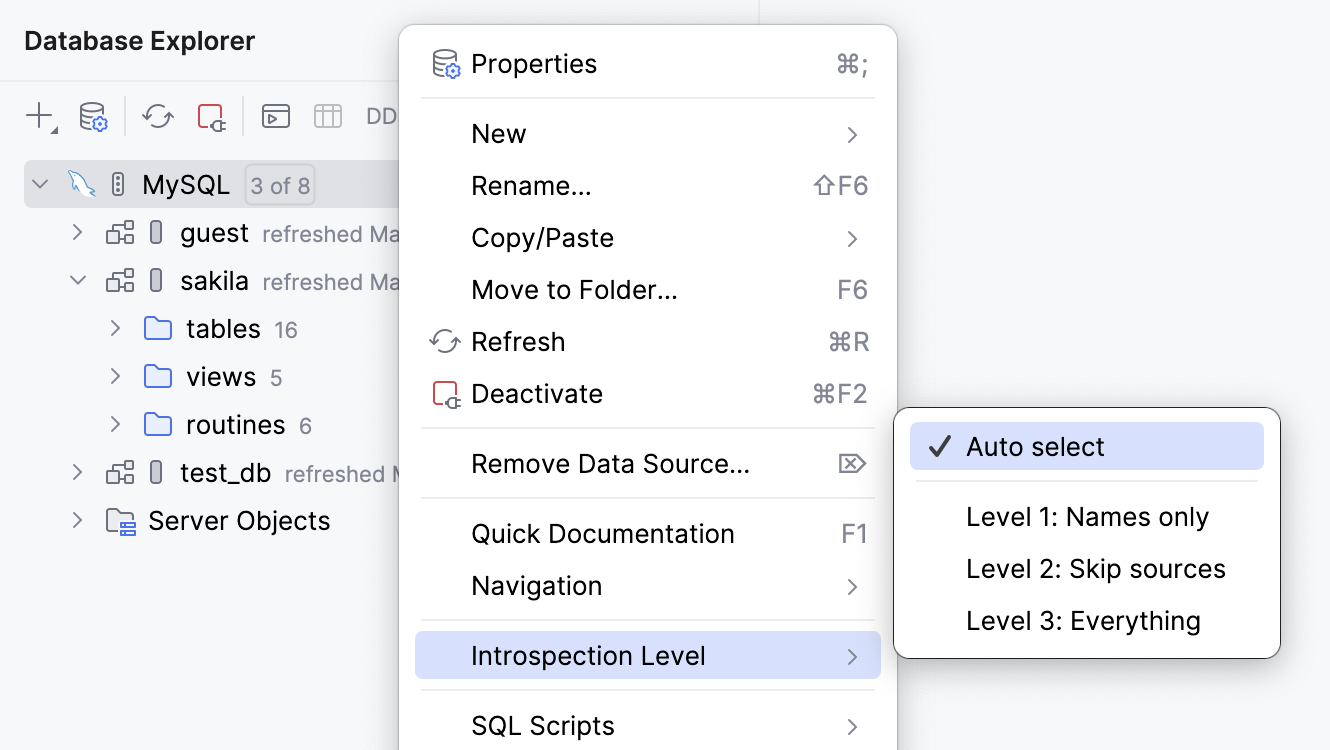Expand the guest schema node
The width and height of the screenshot is (1330, 750).
78,233
